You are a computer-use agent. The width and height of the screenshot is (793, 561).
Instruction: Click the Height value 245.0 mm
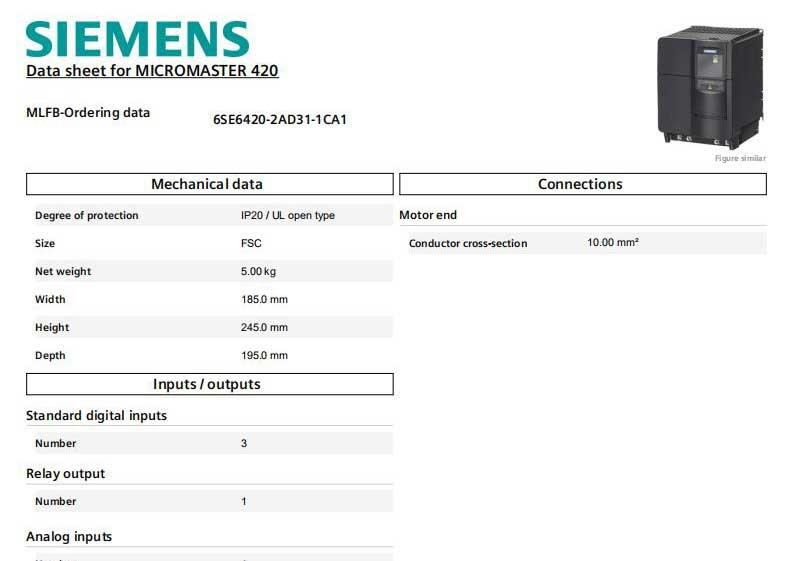264,328
